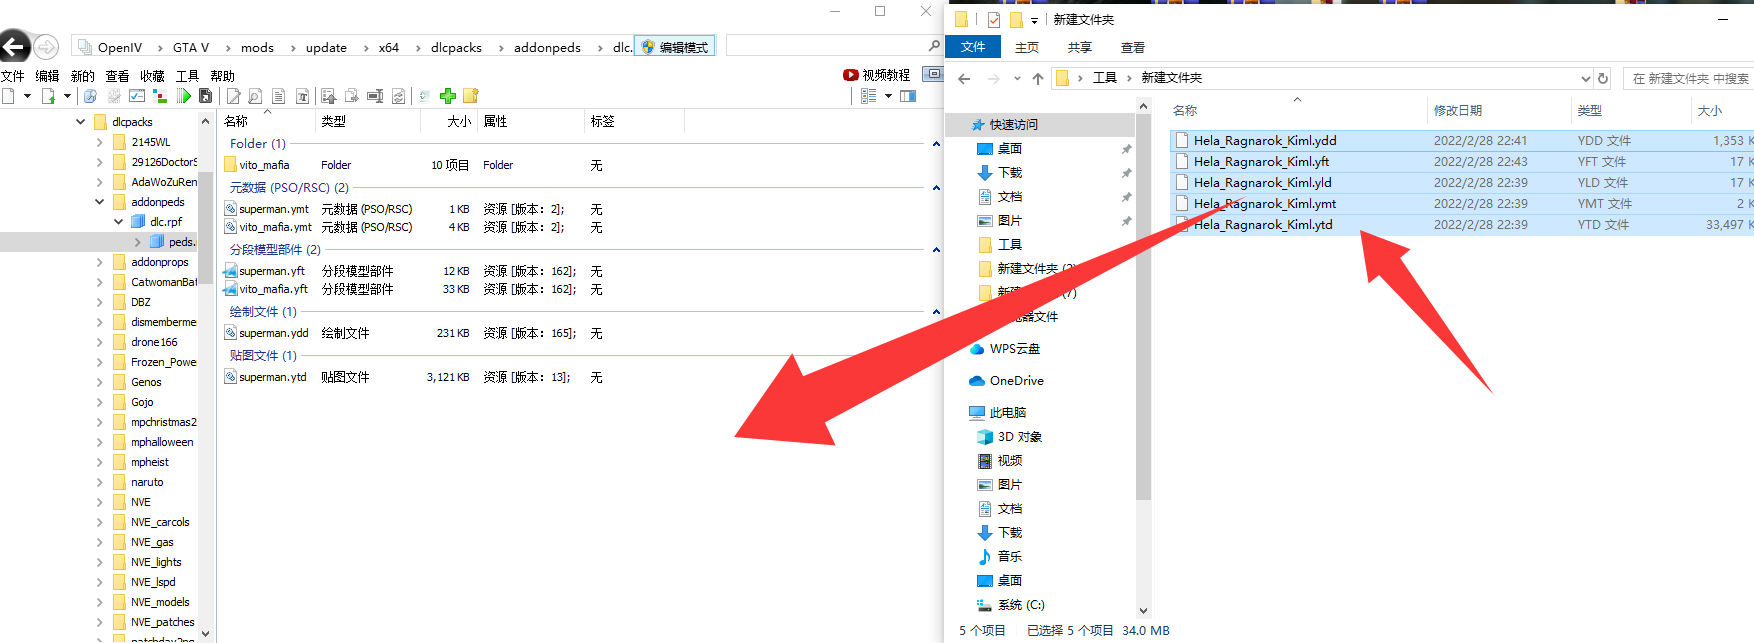Open 文件 tab in Explorer window

pyautogui.click(x=973, y=47)
